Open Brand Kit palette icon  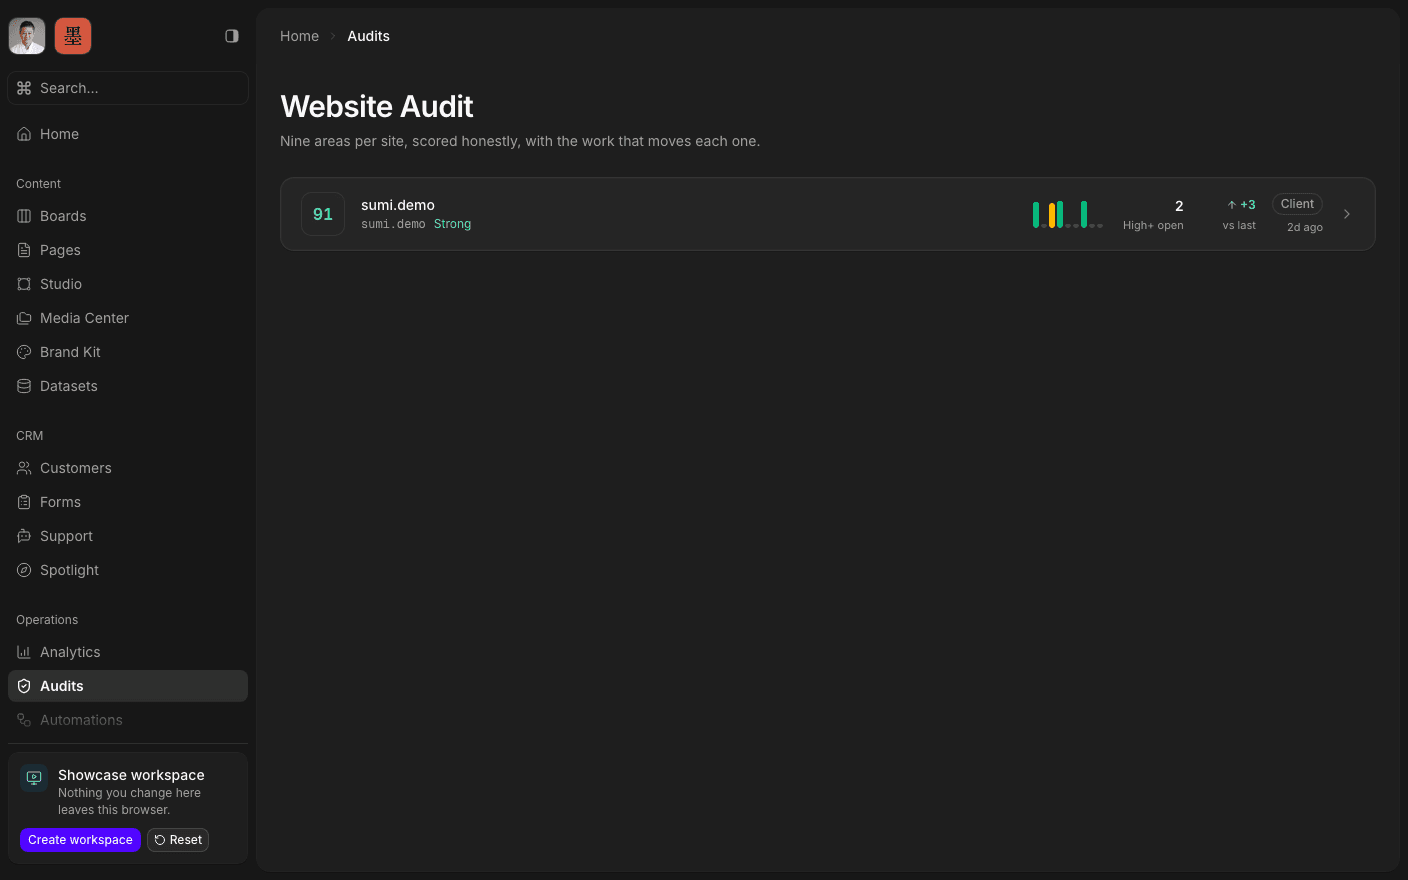(x=24, y=352)
